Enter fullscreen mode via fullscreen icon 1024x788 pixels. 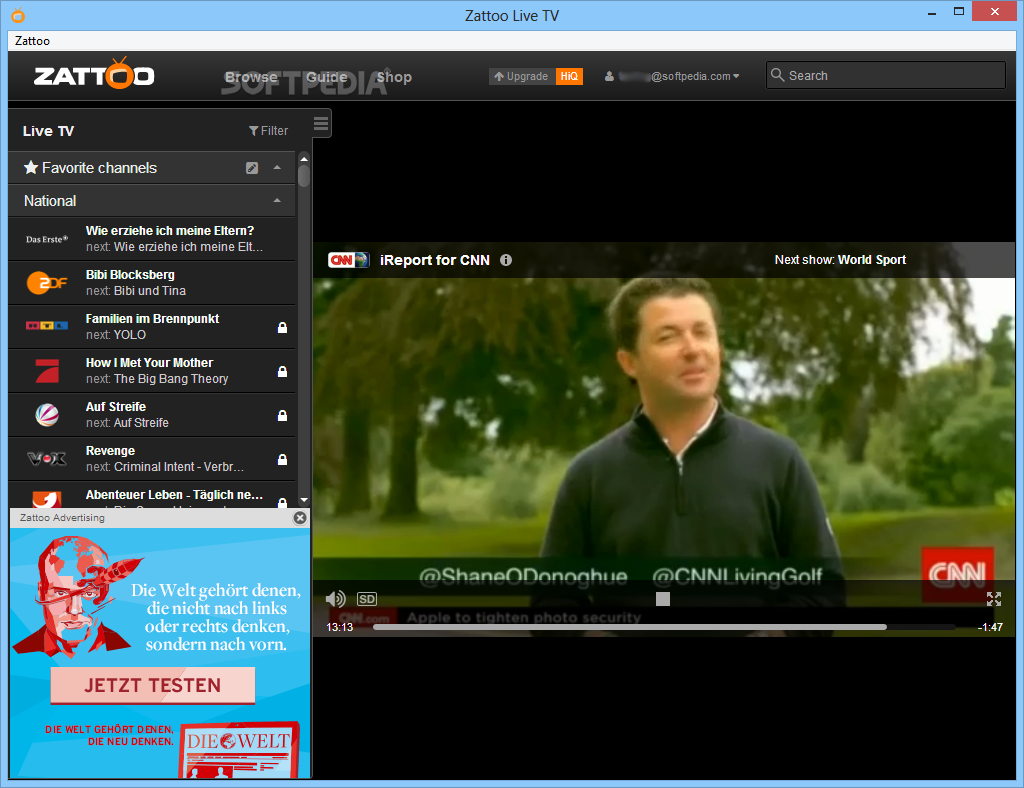994,599
